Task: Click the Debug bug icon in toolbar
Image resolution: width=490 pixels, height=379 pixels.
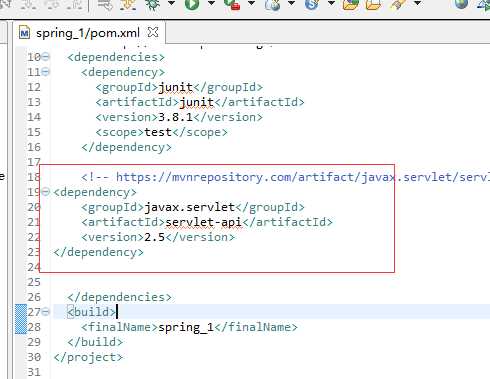Action: (x=152, y=4)
